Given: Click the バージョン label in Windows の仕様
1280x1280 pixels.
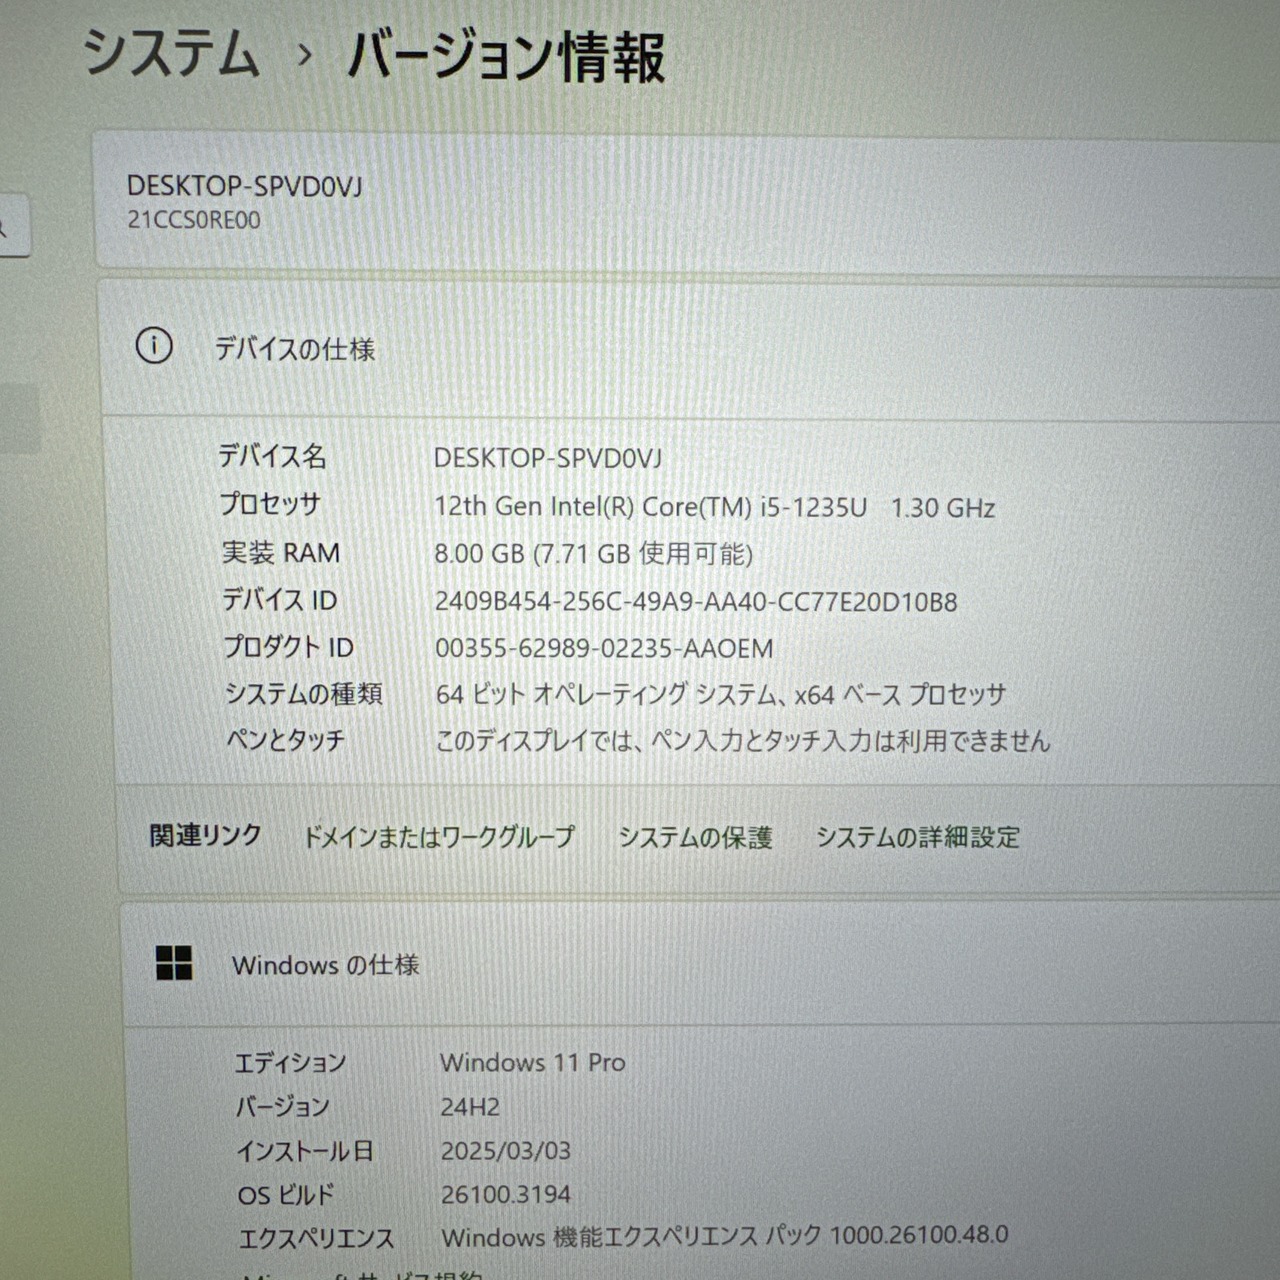Looking at the screenshot, I should click(283, 1107).
